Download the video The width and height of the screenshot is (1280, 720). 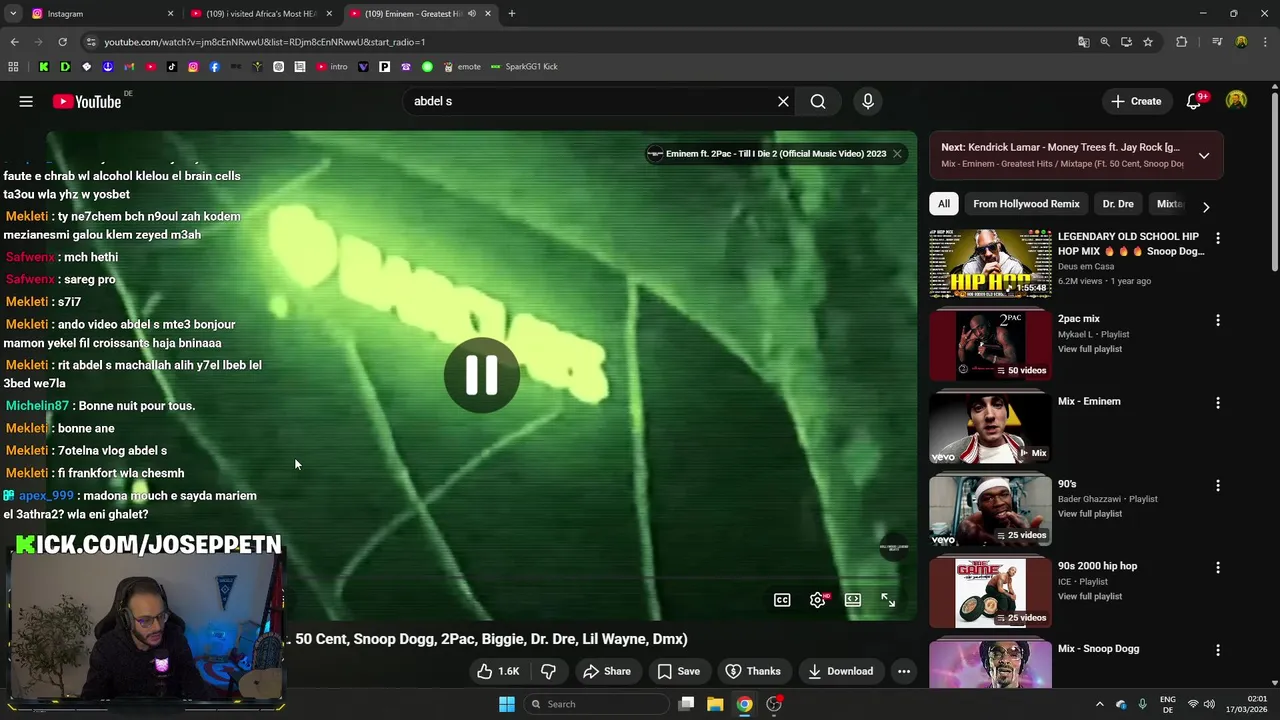(x=841, y=671)
